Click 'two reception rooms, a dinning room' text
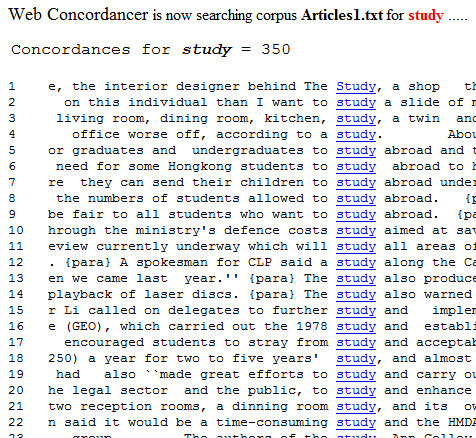Screen dimensions: 476x438 pos(188,406)
